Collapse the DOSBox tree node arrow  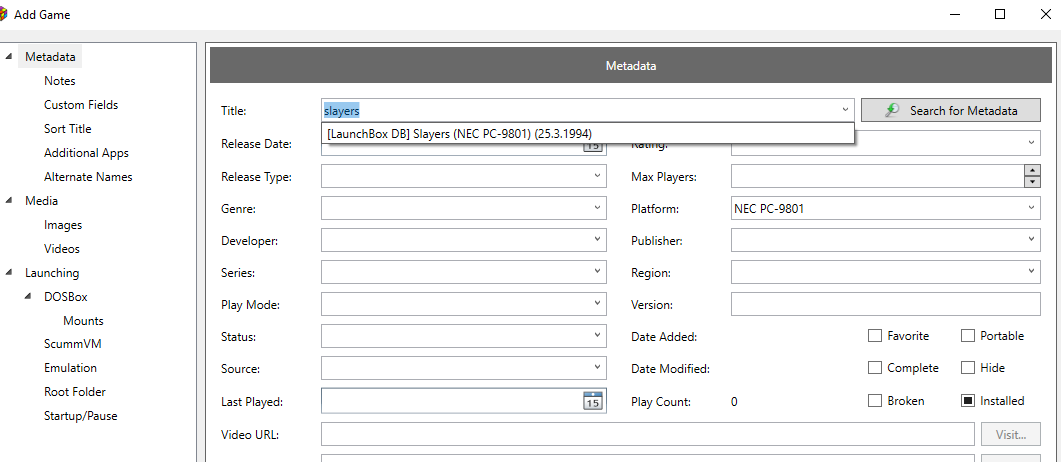click(28, 296)
